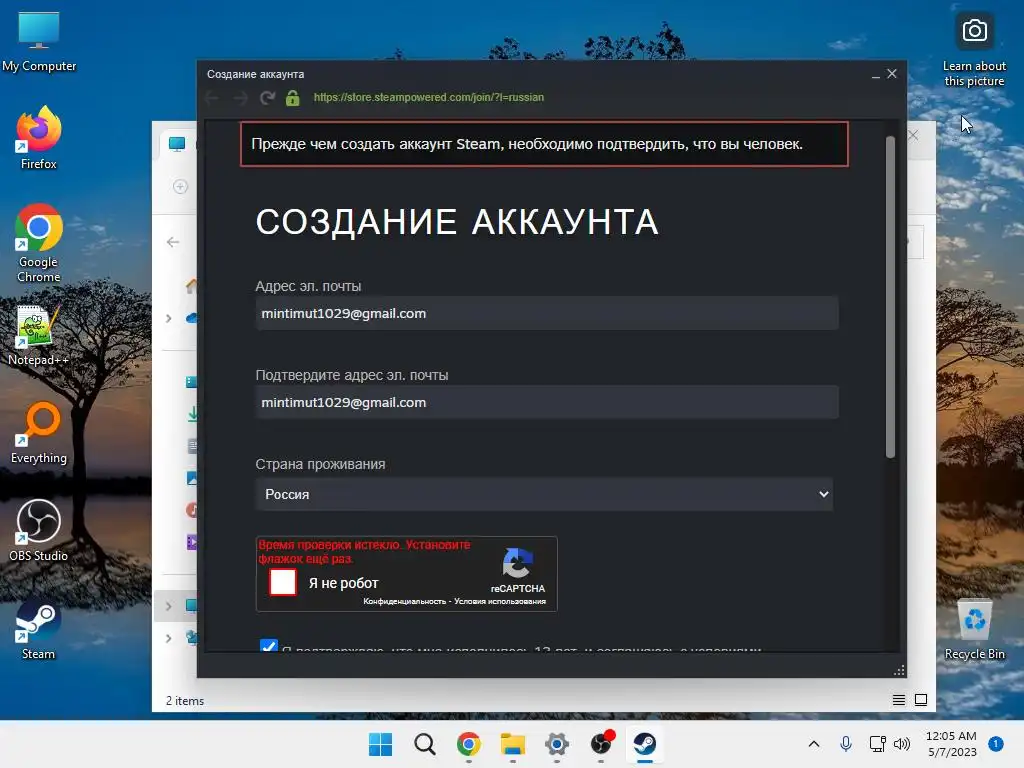
Task: Open reCAPTCHA "Конфиденциальность" link
Action: (404, 601)
